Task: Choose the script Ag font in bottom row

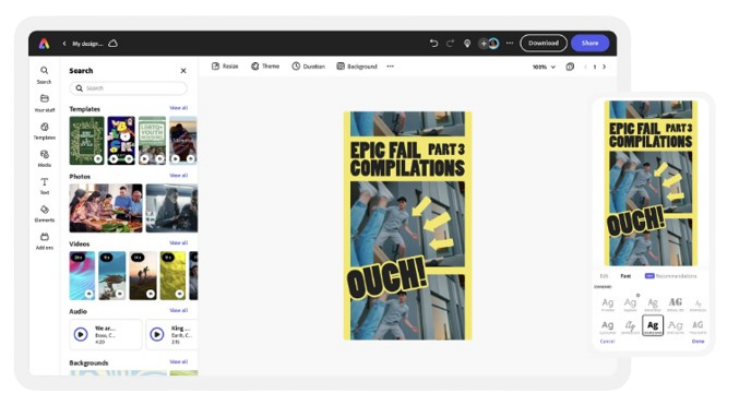Action: click(x=630, y=326)
